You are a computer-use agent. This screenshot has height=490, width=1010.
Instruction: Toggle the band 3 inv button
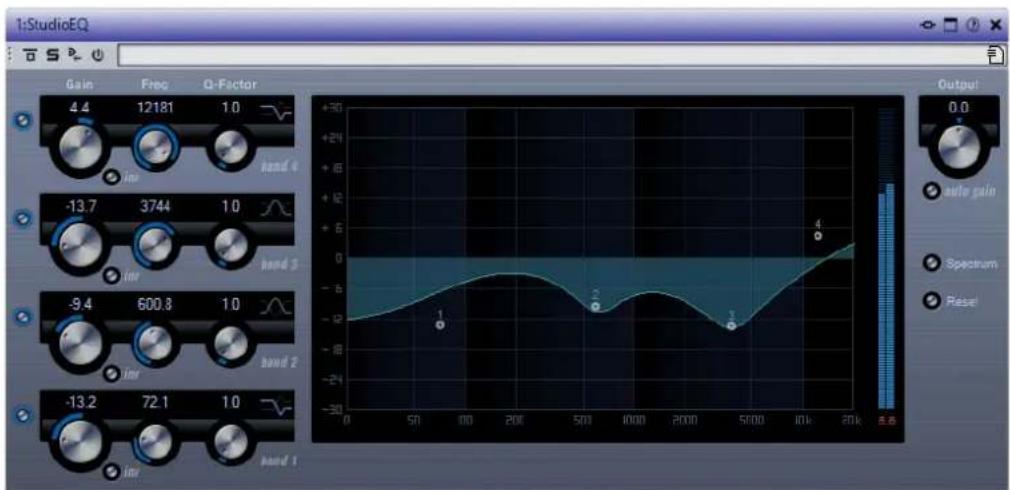pyautogui.click(x=112, y=276)
